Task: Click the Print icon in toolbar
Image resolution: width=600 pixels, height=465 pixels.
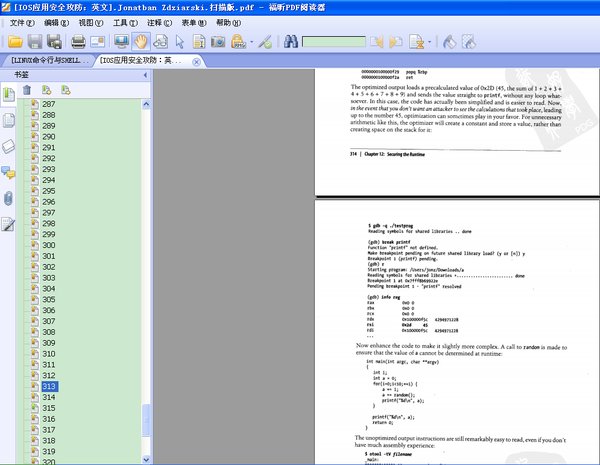Action: tap(77, 42)
